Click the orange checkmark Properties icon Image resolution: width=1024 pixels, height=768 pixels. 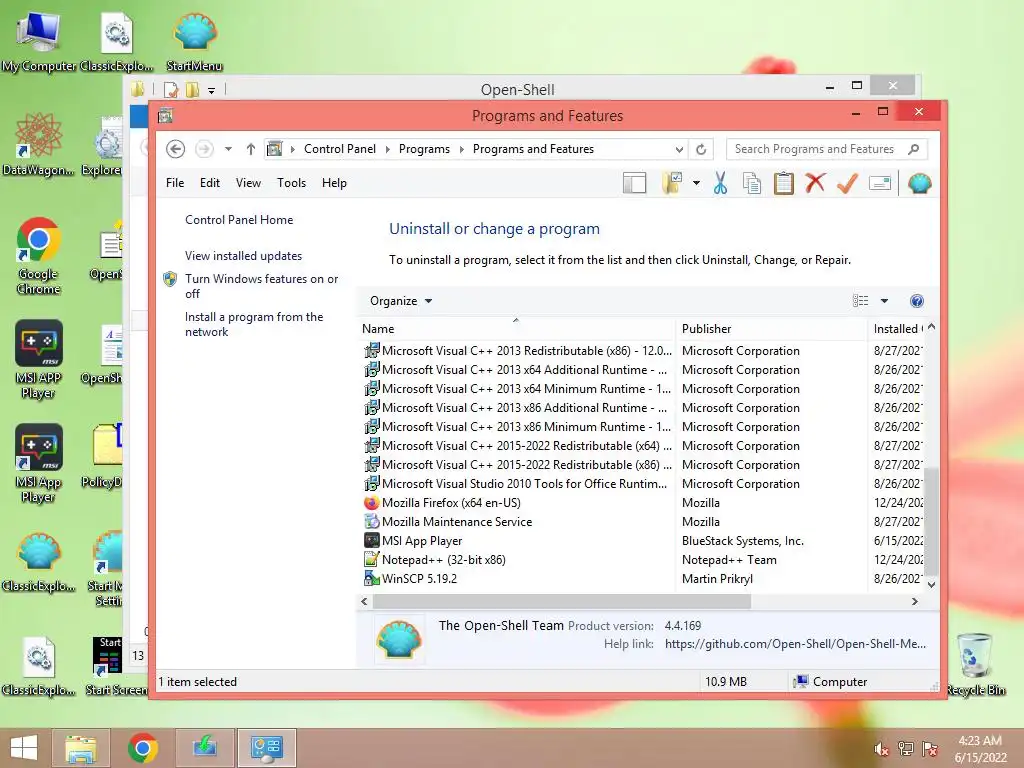click(847, 184)
